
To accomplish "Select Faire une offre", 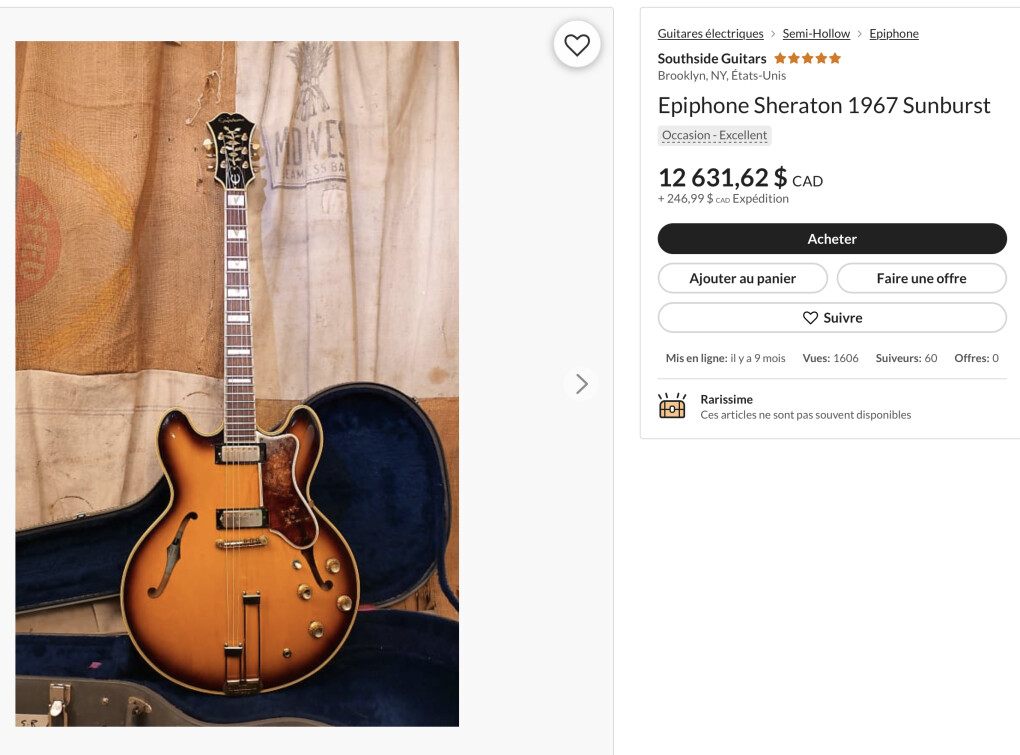I will point(921,278).
